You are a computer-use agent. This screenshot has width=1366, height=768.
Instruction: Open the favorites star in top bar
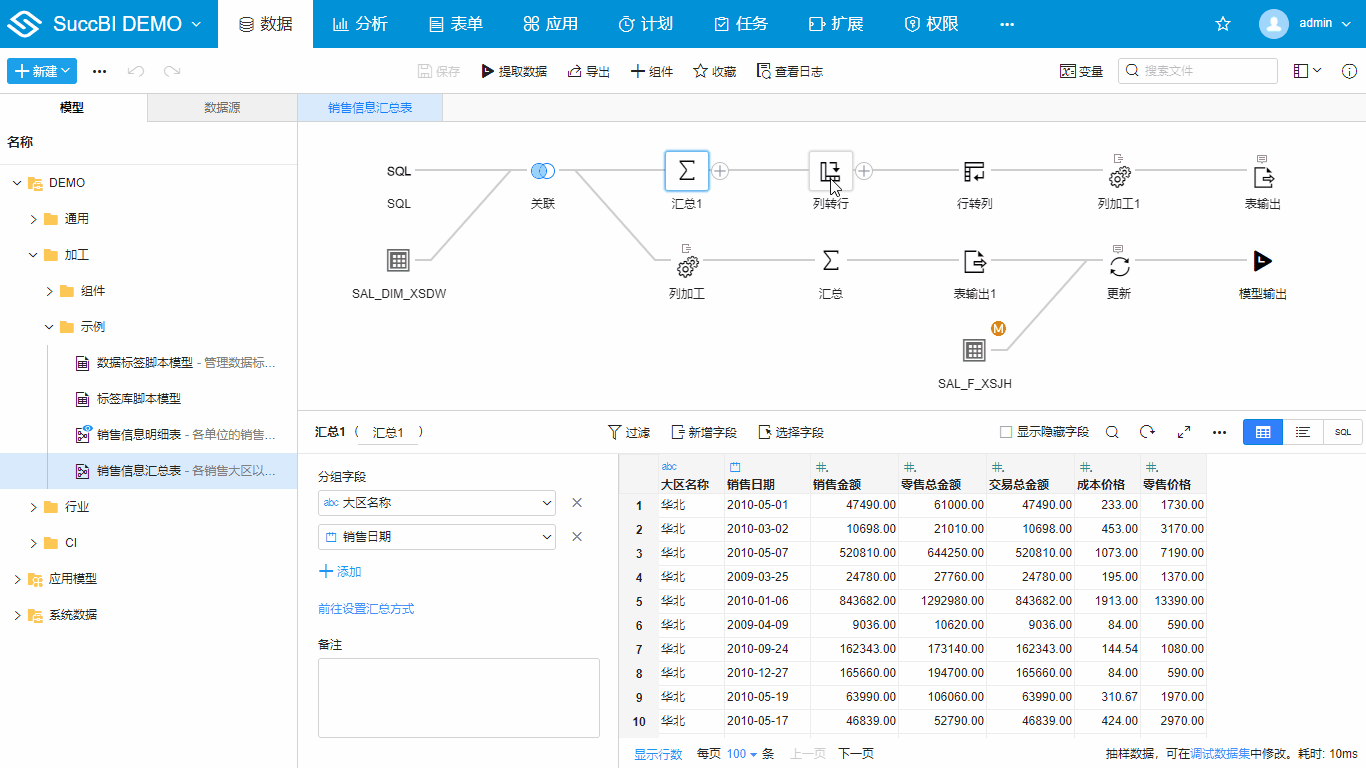pos(1222,24)
